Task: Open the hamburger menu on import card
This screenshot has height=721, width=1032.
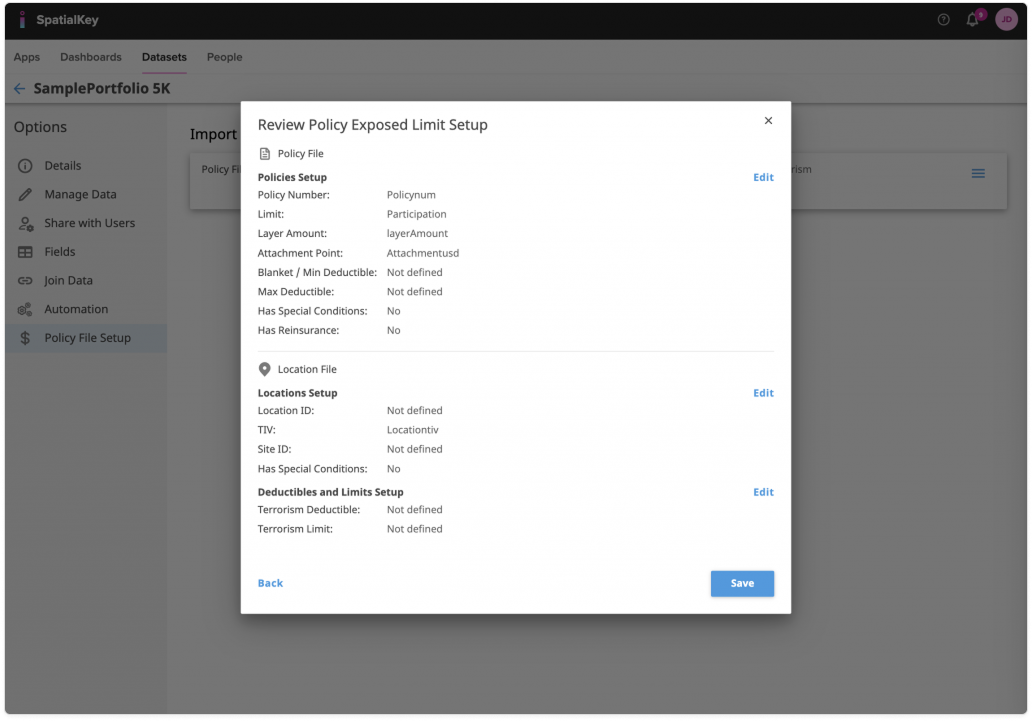Action: (978, 174)
